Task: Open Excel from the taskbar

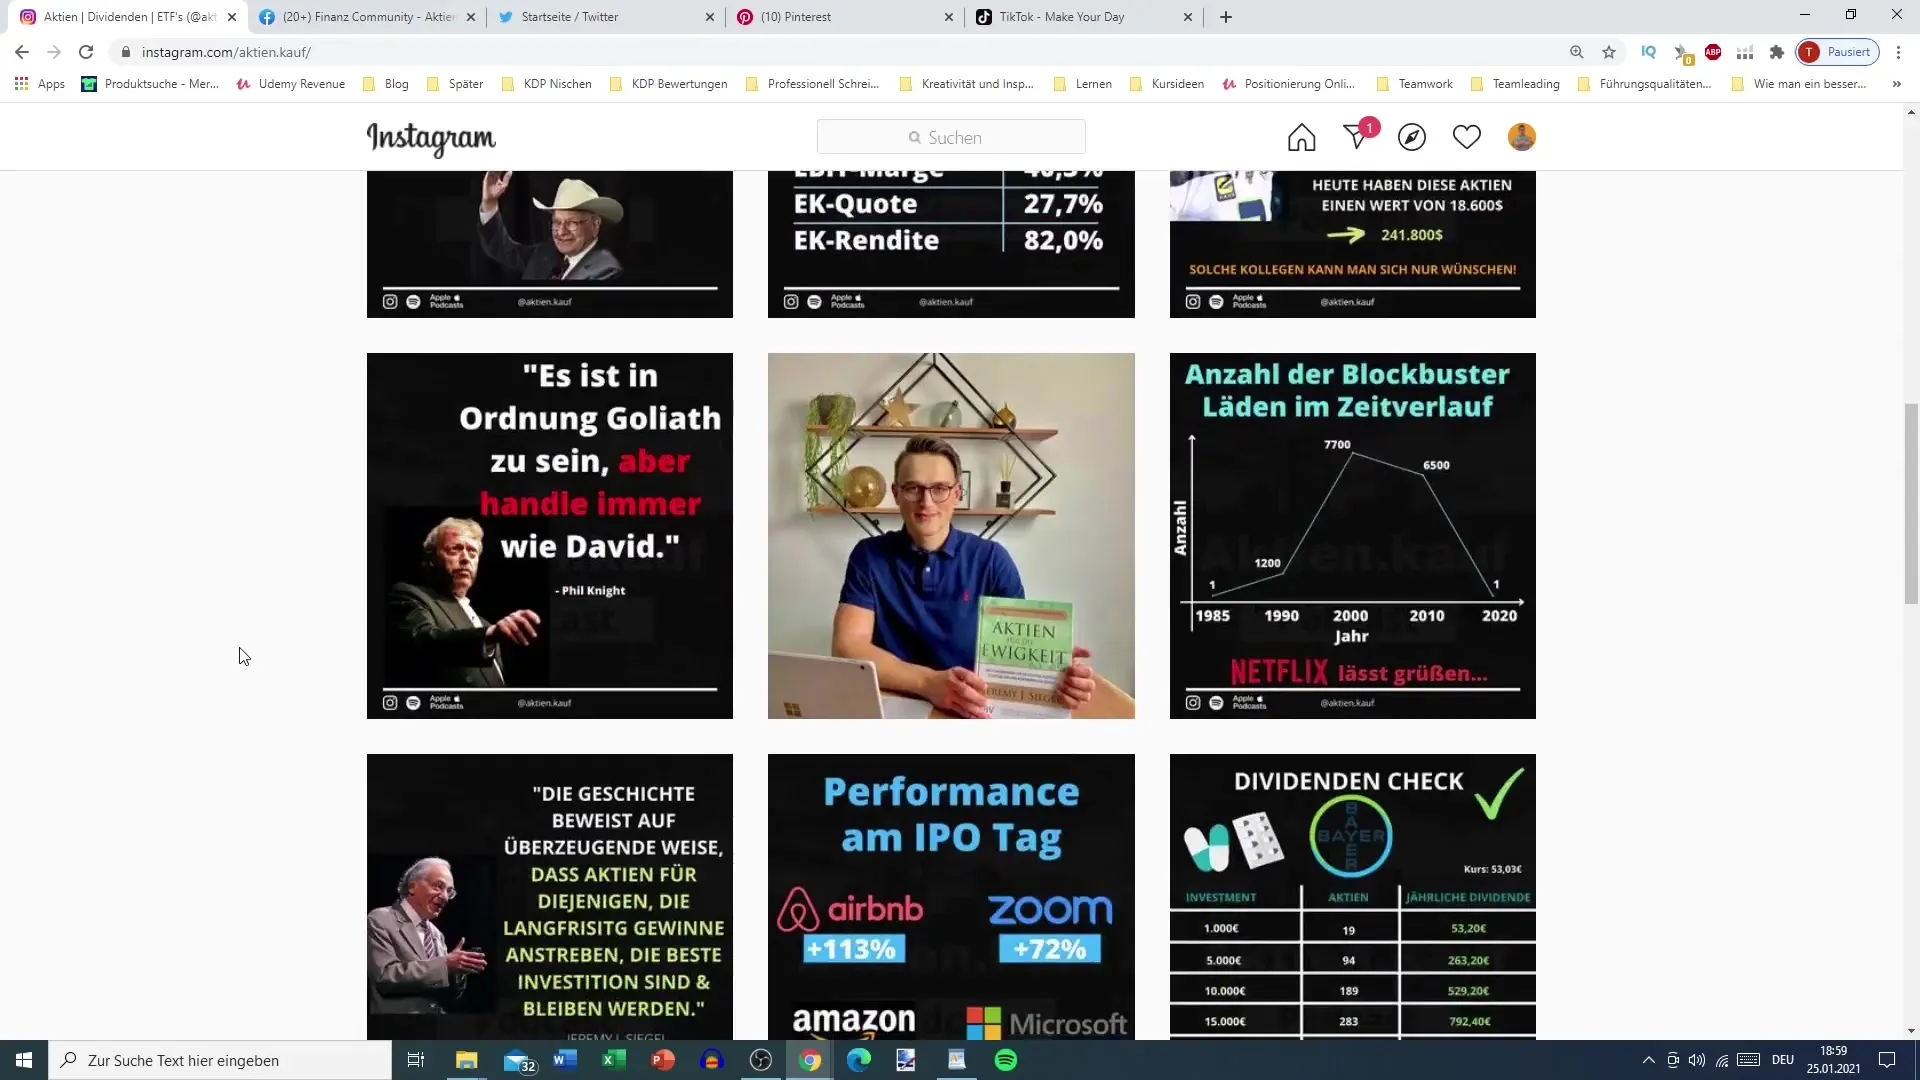Action: point(614,1060)
